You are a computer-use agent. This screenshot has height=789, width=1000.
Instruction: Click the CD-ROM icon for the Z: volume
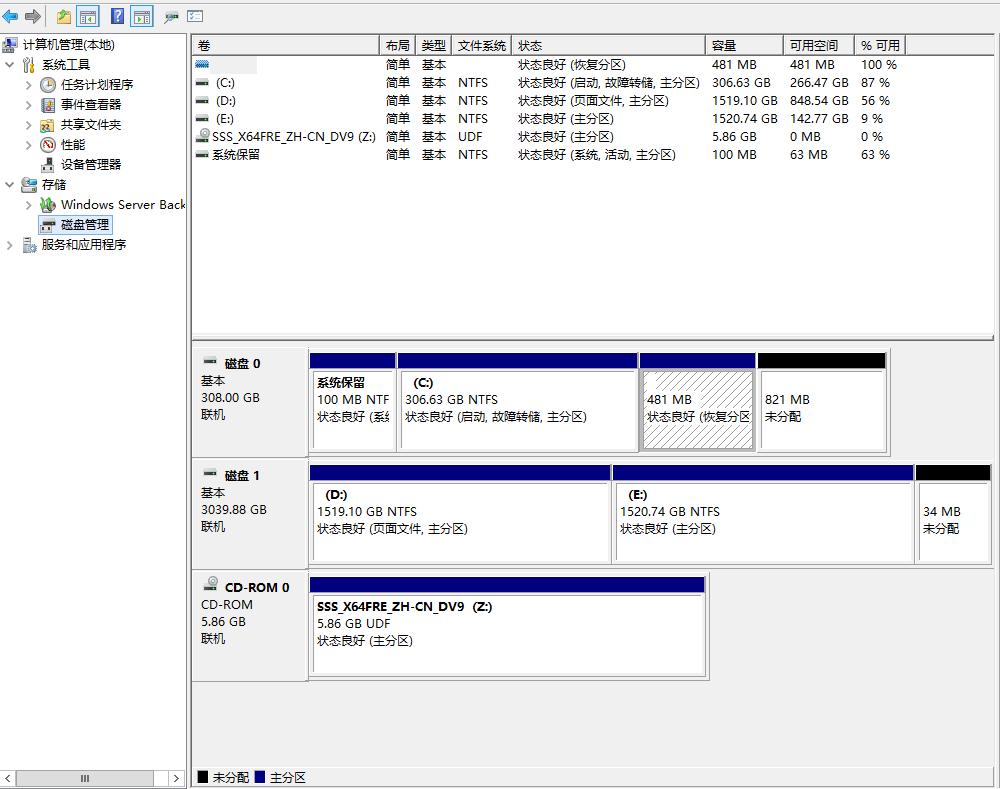click(203, 136)
